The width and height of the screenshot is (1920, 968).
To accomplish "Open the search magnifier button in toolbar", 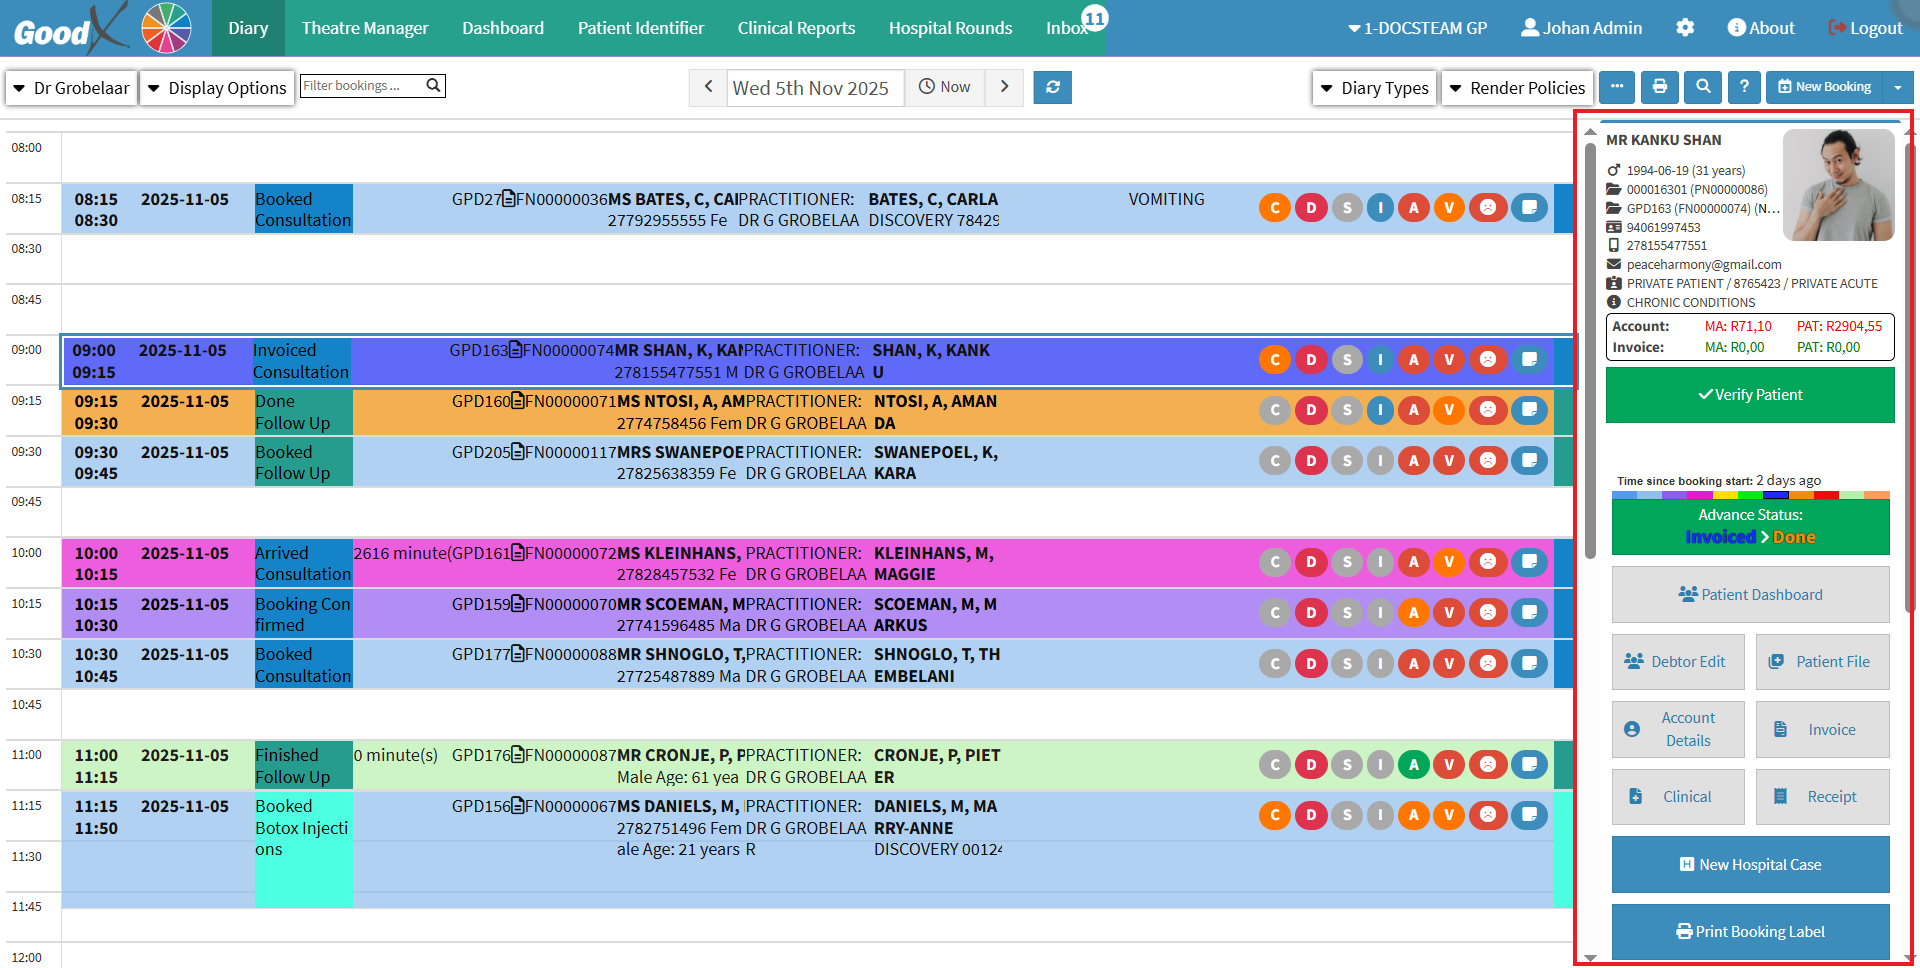I will point(1702,87).
